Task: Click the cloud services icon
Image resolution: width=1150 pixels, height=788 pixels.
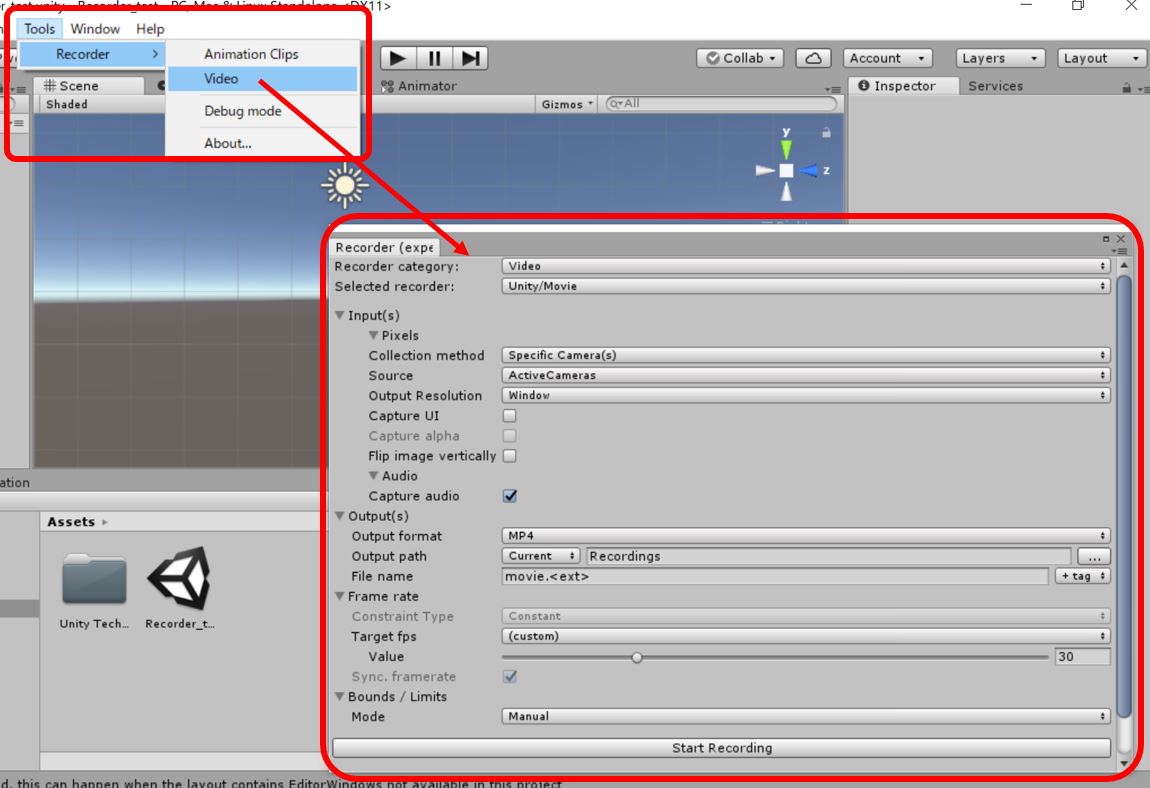Action: click(813, 58)
